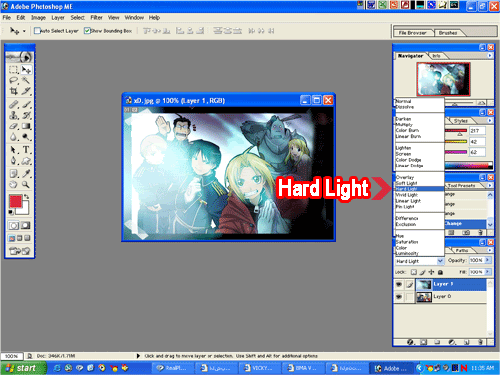Choose the Lasso tool

pyautogui.click(x=14, y=80)
